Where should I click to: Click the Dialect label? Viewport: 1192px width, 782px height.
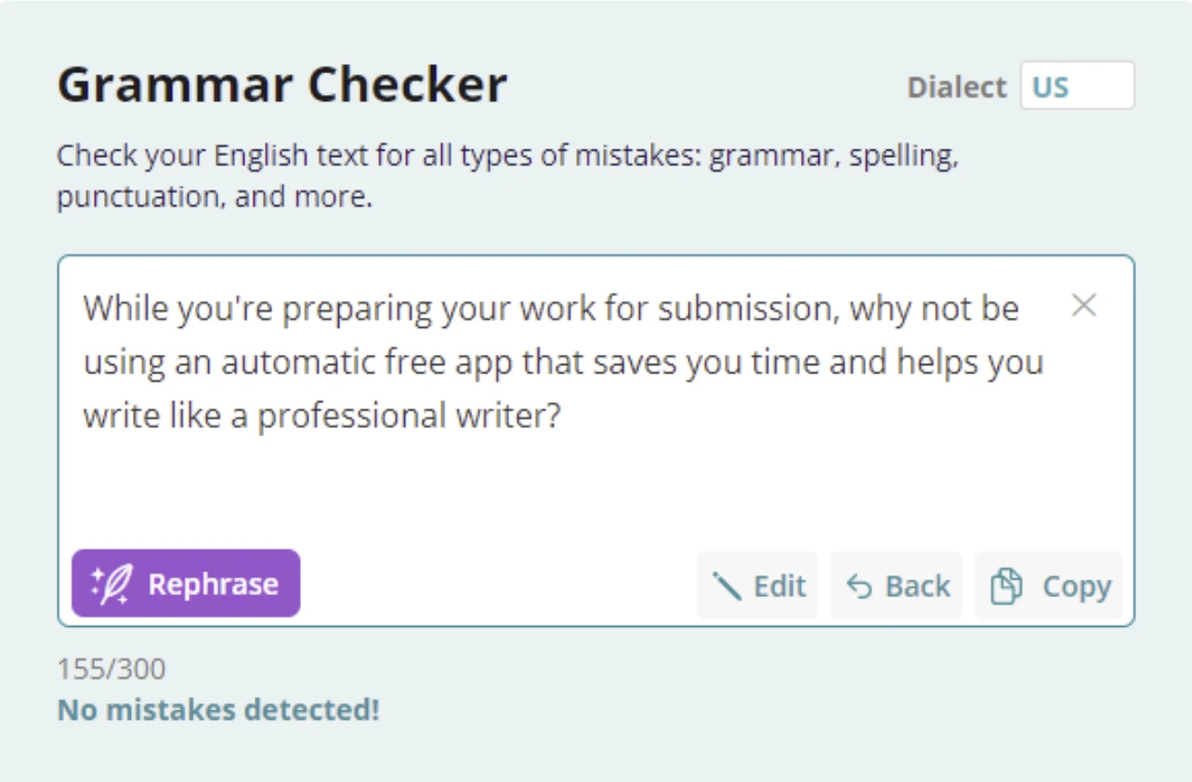(956, 87)
